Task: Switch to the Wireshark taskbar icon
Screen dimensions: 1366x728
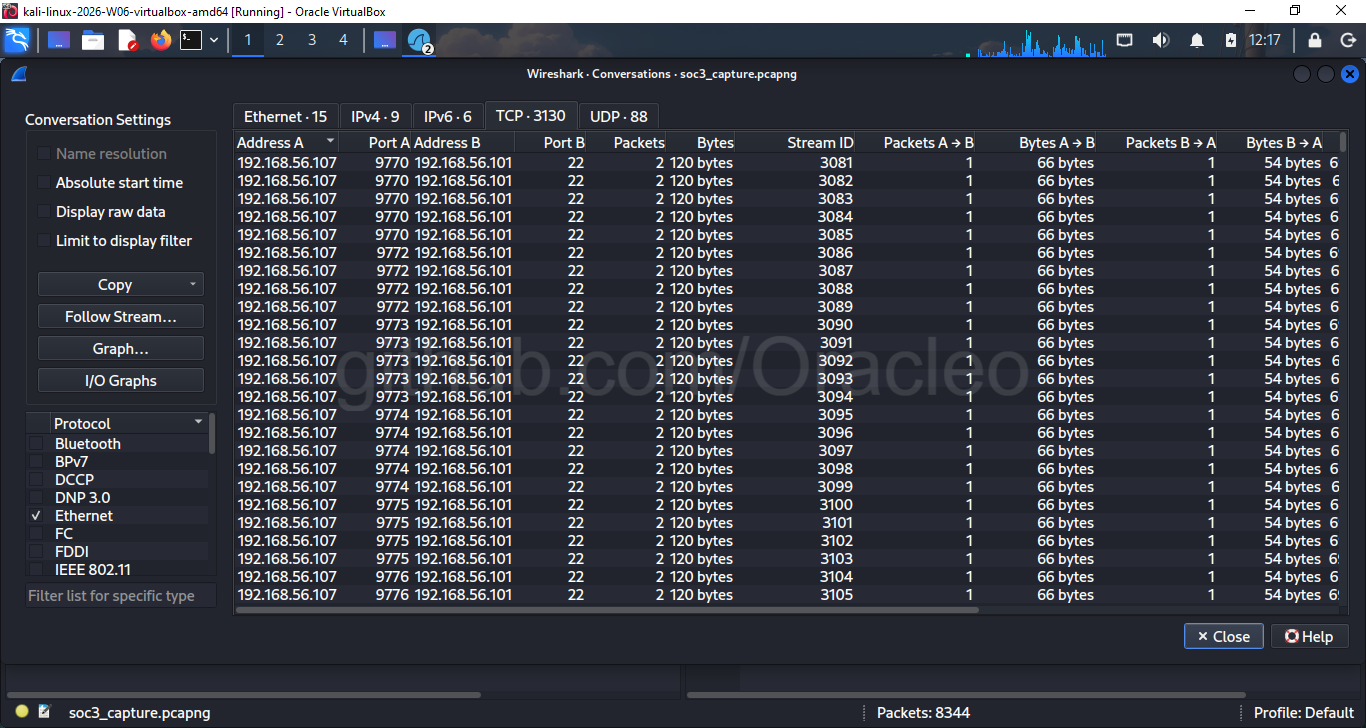Action: (x=420, y=40)
